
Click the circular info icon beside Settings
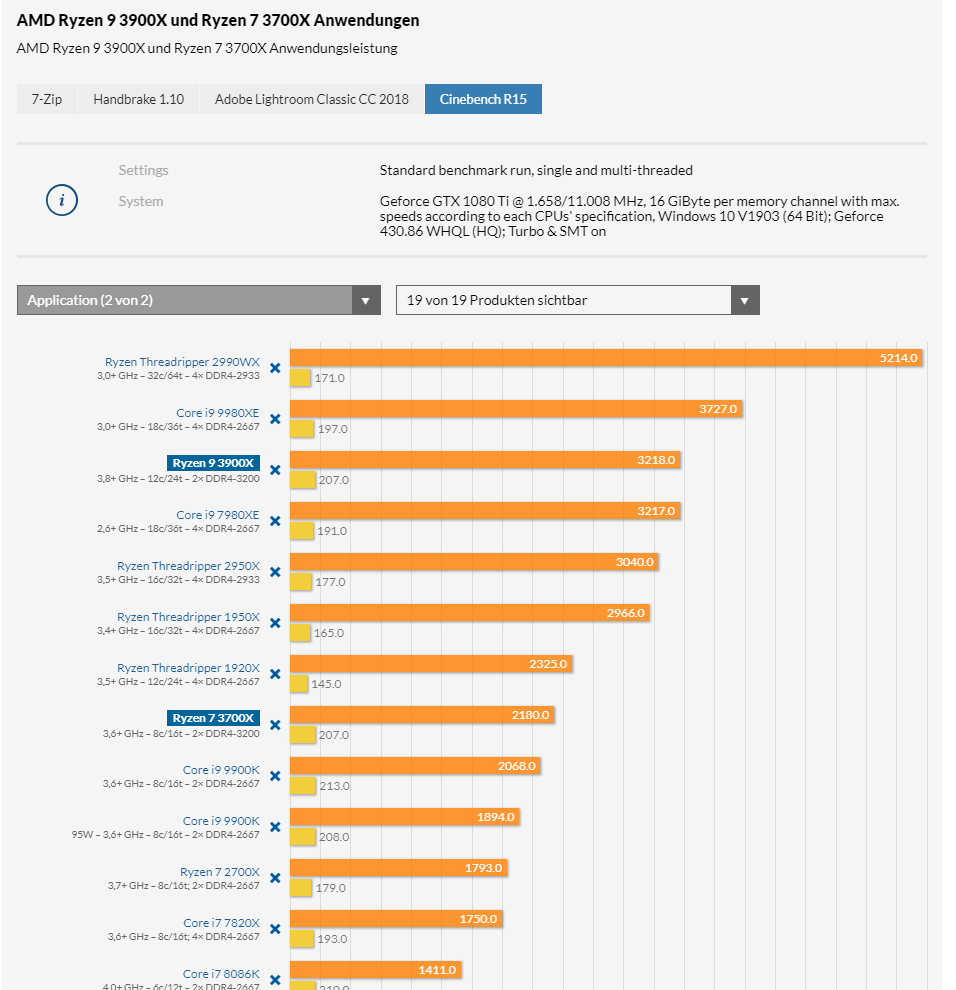click(x=62, y=200)
